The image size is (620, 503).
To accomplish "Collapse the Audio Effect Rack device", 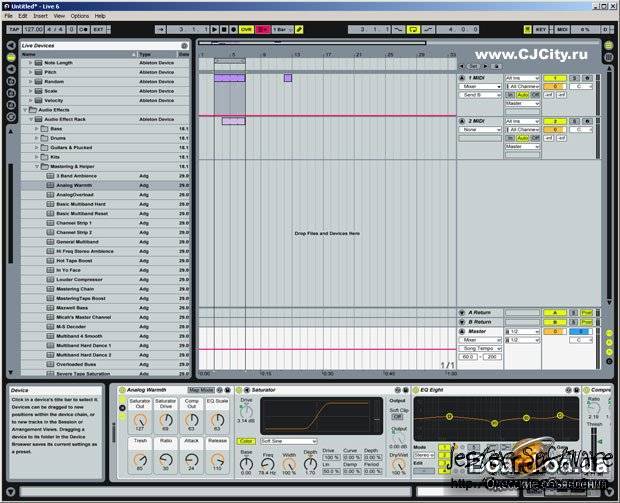I will coord(30,119).
